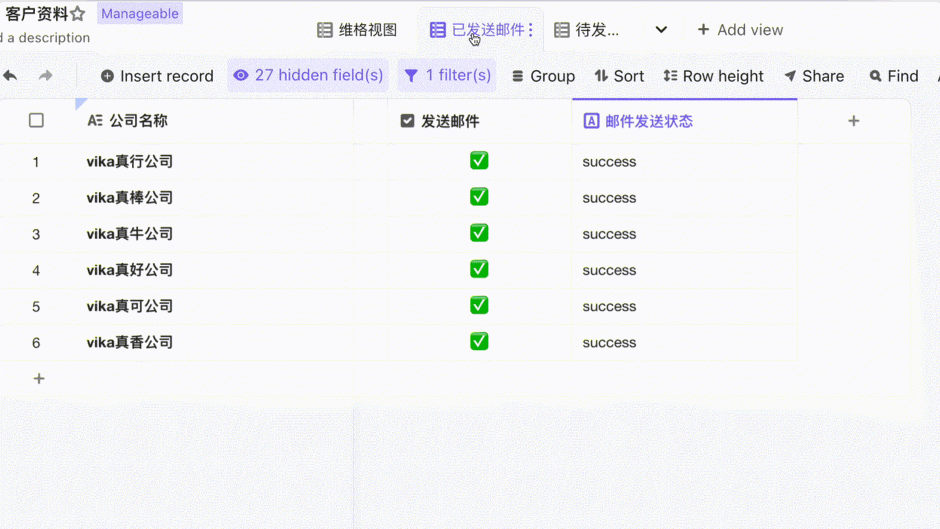Click Insert record plus icon
The image size is (940, 529).
point(108,76)
